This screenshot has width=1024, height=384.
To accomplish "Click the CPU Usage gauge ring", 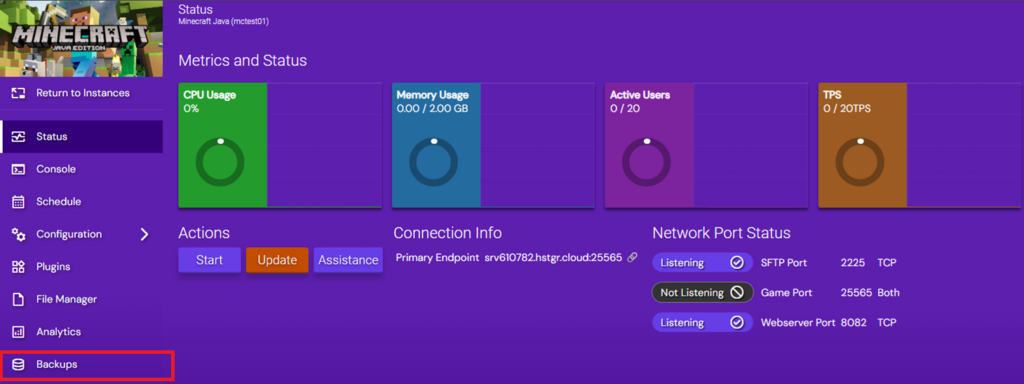I will tap(220, 162).
